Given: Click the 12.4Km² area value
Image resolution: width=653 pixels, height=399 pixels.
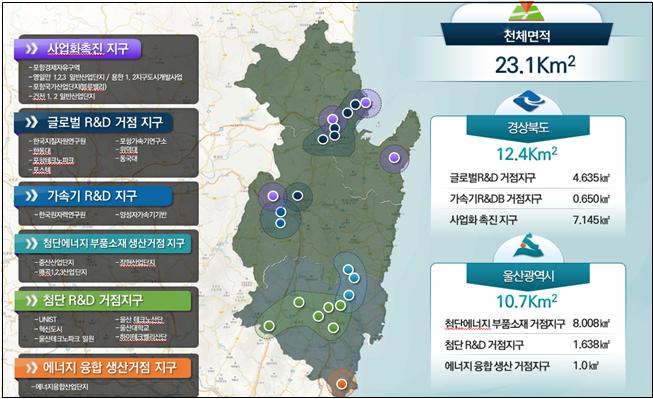Looking at the screenshot, I should coord(527,154).
